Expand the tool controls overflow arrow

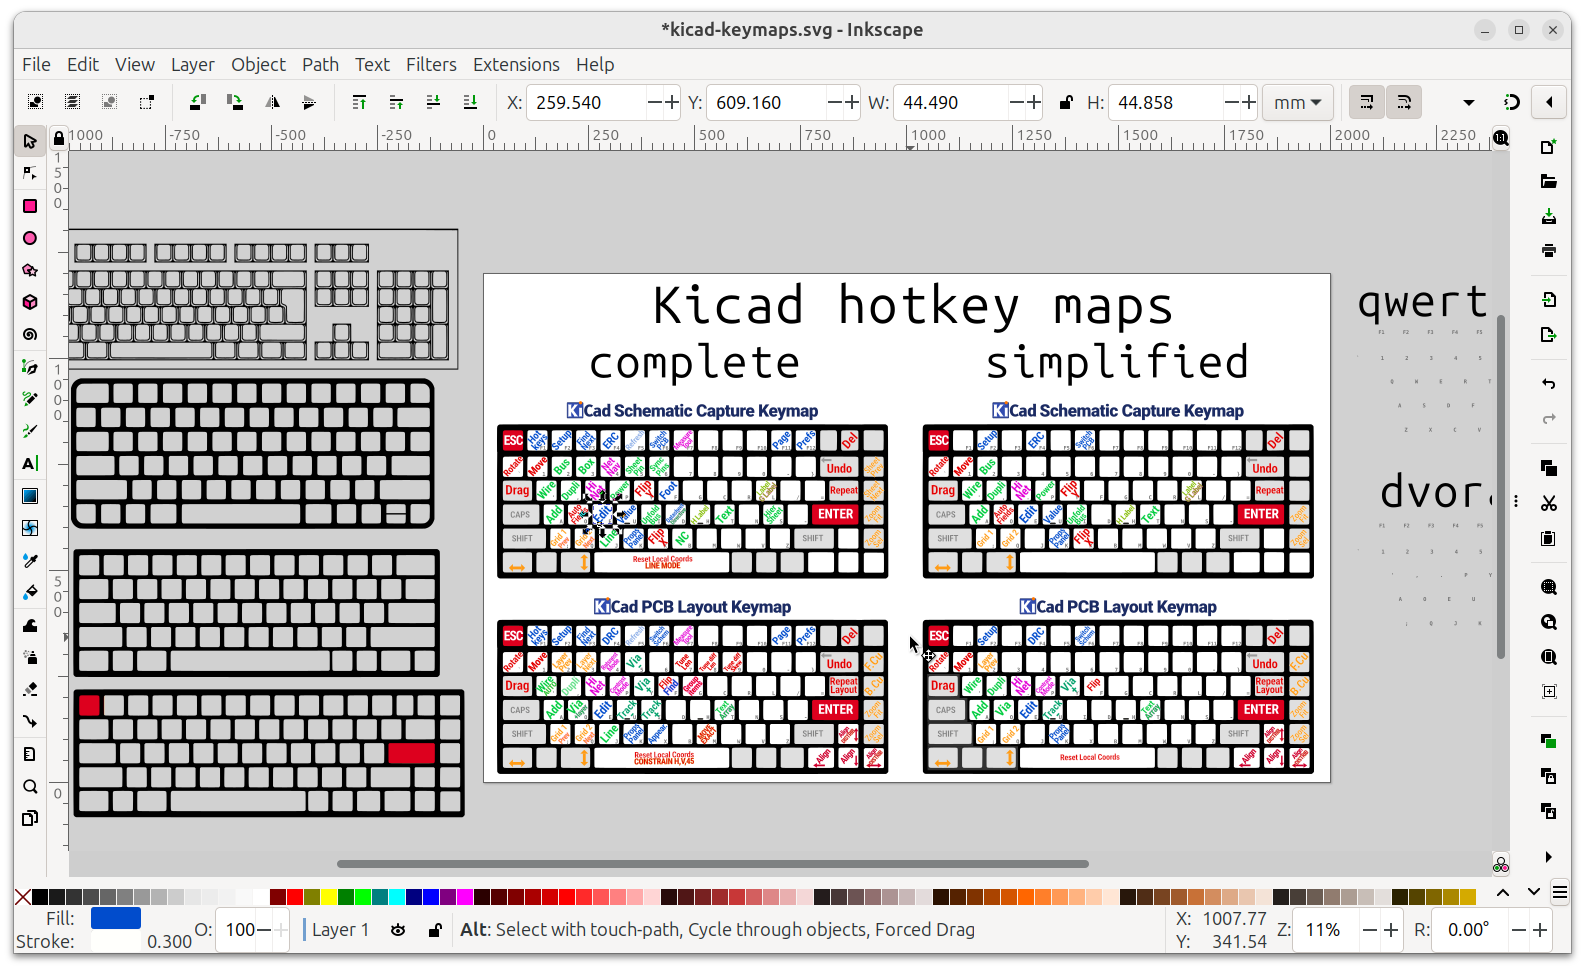coord(1468,102)
